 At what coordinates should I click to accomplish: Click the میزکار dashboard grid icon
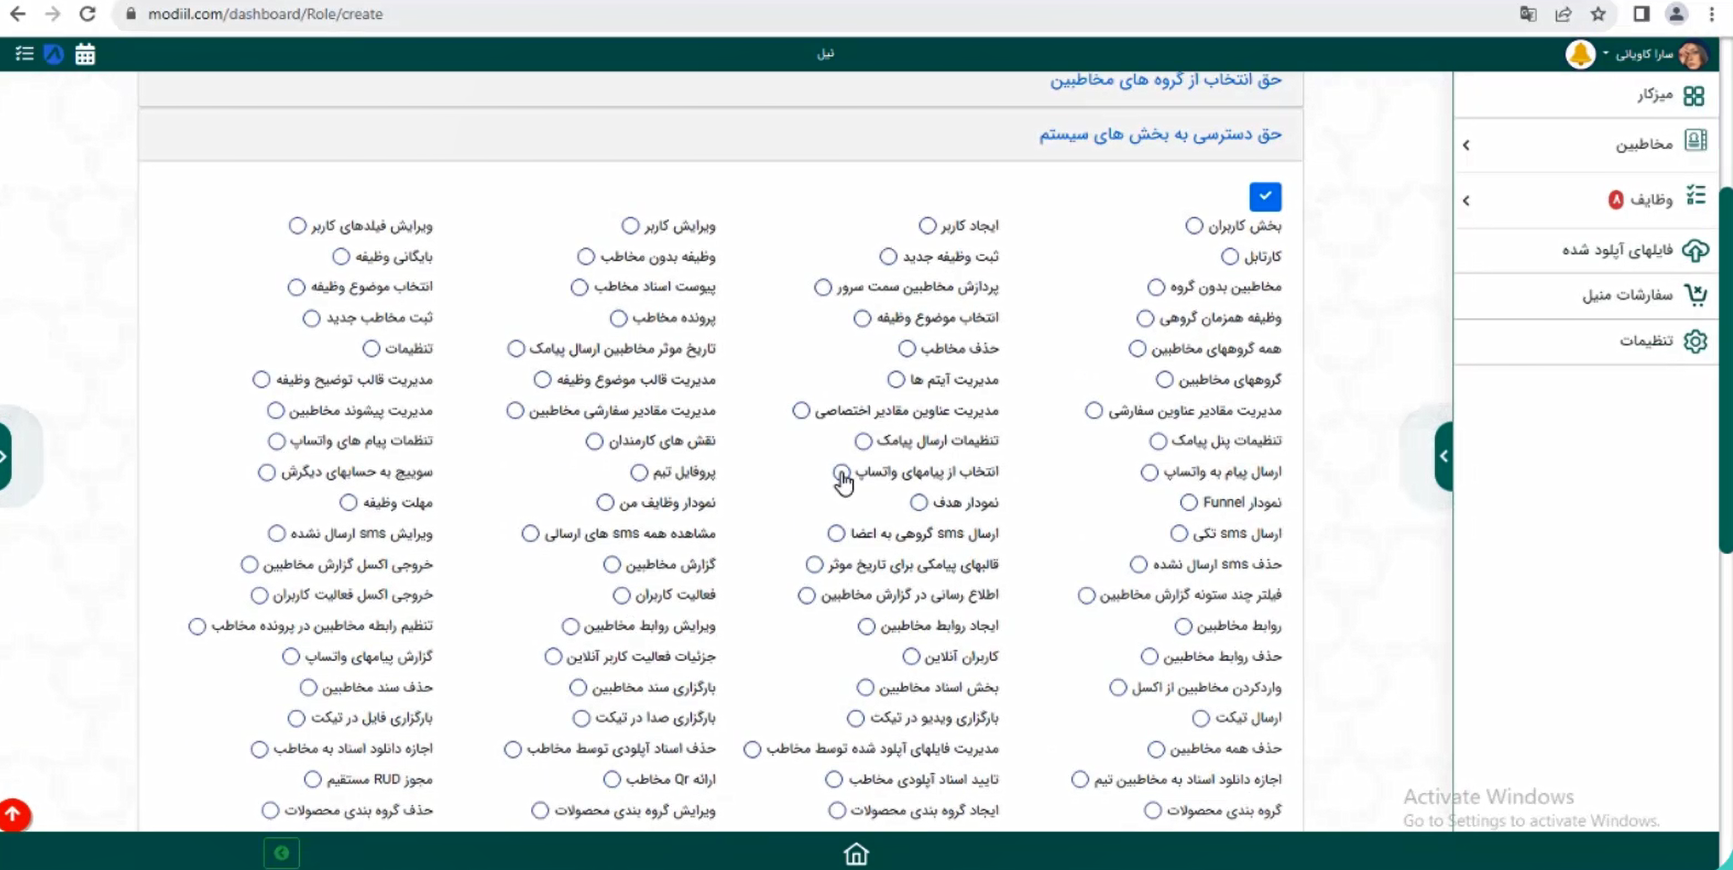click(x=1693, y=95)
